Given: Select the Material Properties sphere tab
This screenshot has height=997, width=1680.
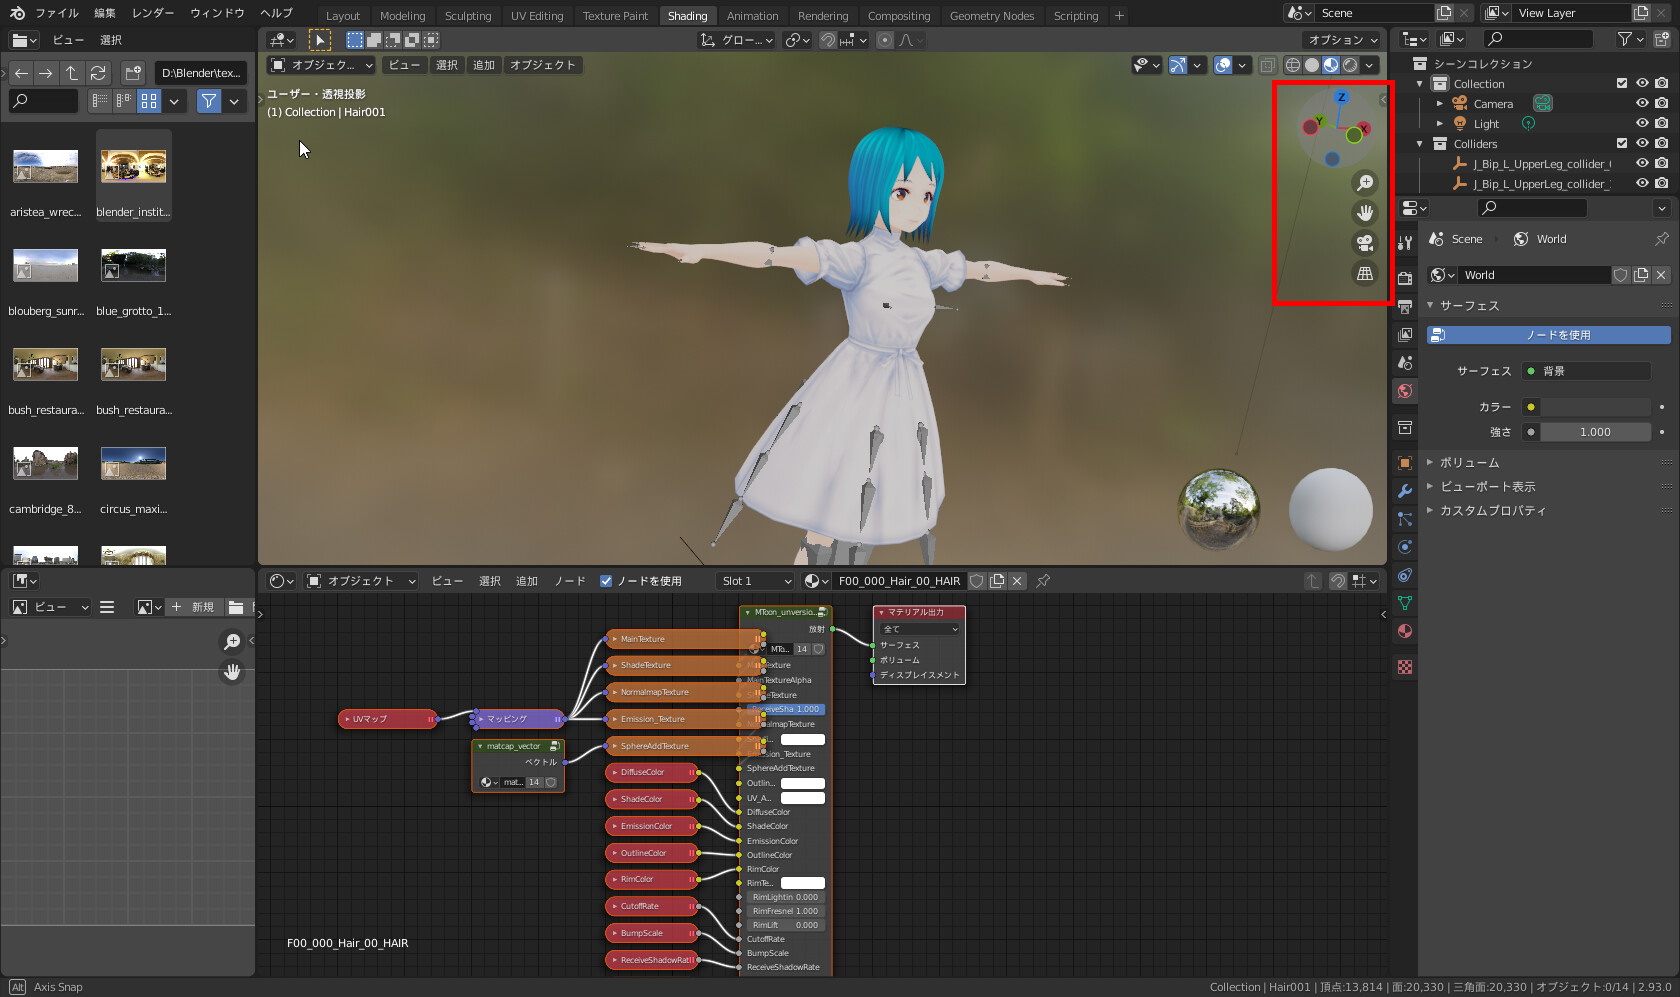Looking at the screenshot, I should tap(1404, 631).
